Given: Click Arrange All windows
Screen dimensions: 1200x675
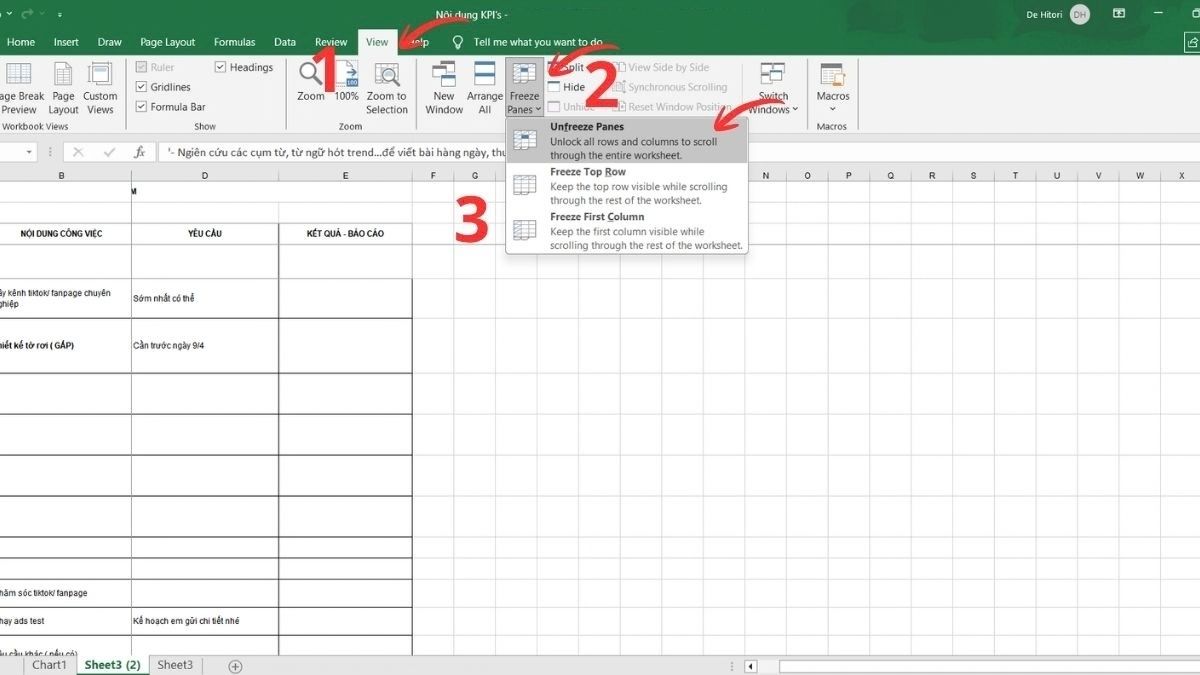Looking at the screenshot, I should (484, 88).
